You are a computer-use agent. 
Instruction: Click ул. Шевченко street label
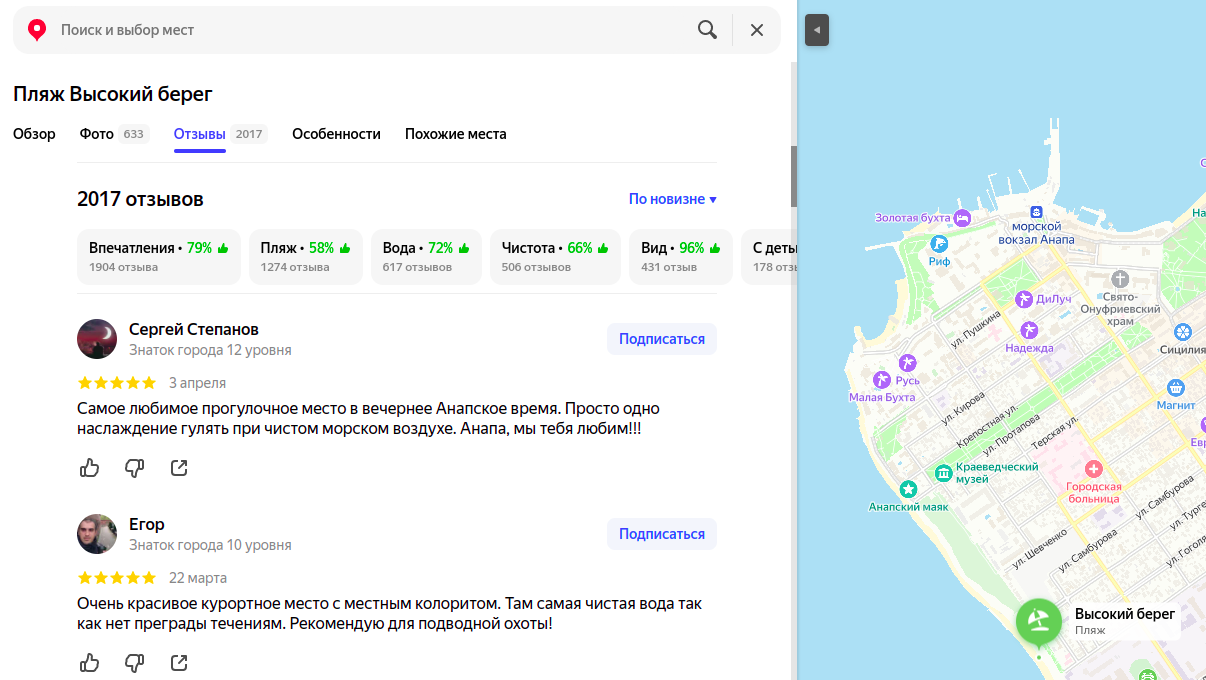pyautogui.click(x=1039, y=550)
